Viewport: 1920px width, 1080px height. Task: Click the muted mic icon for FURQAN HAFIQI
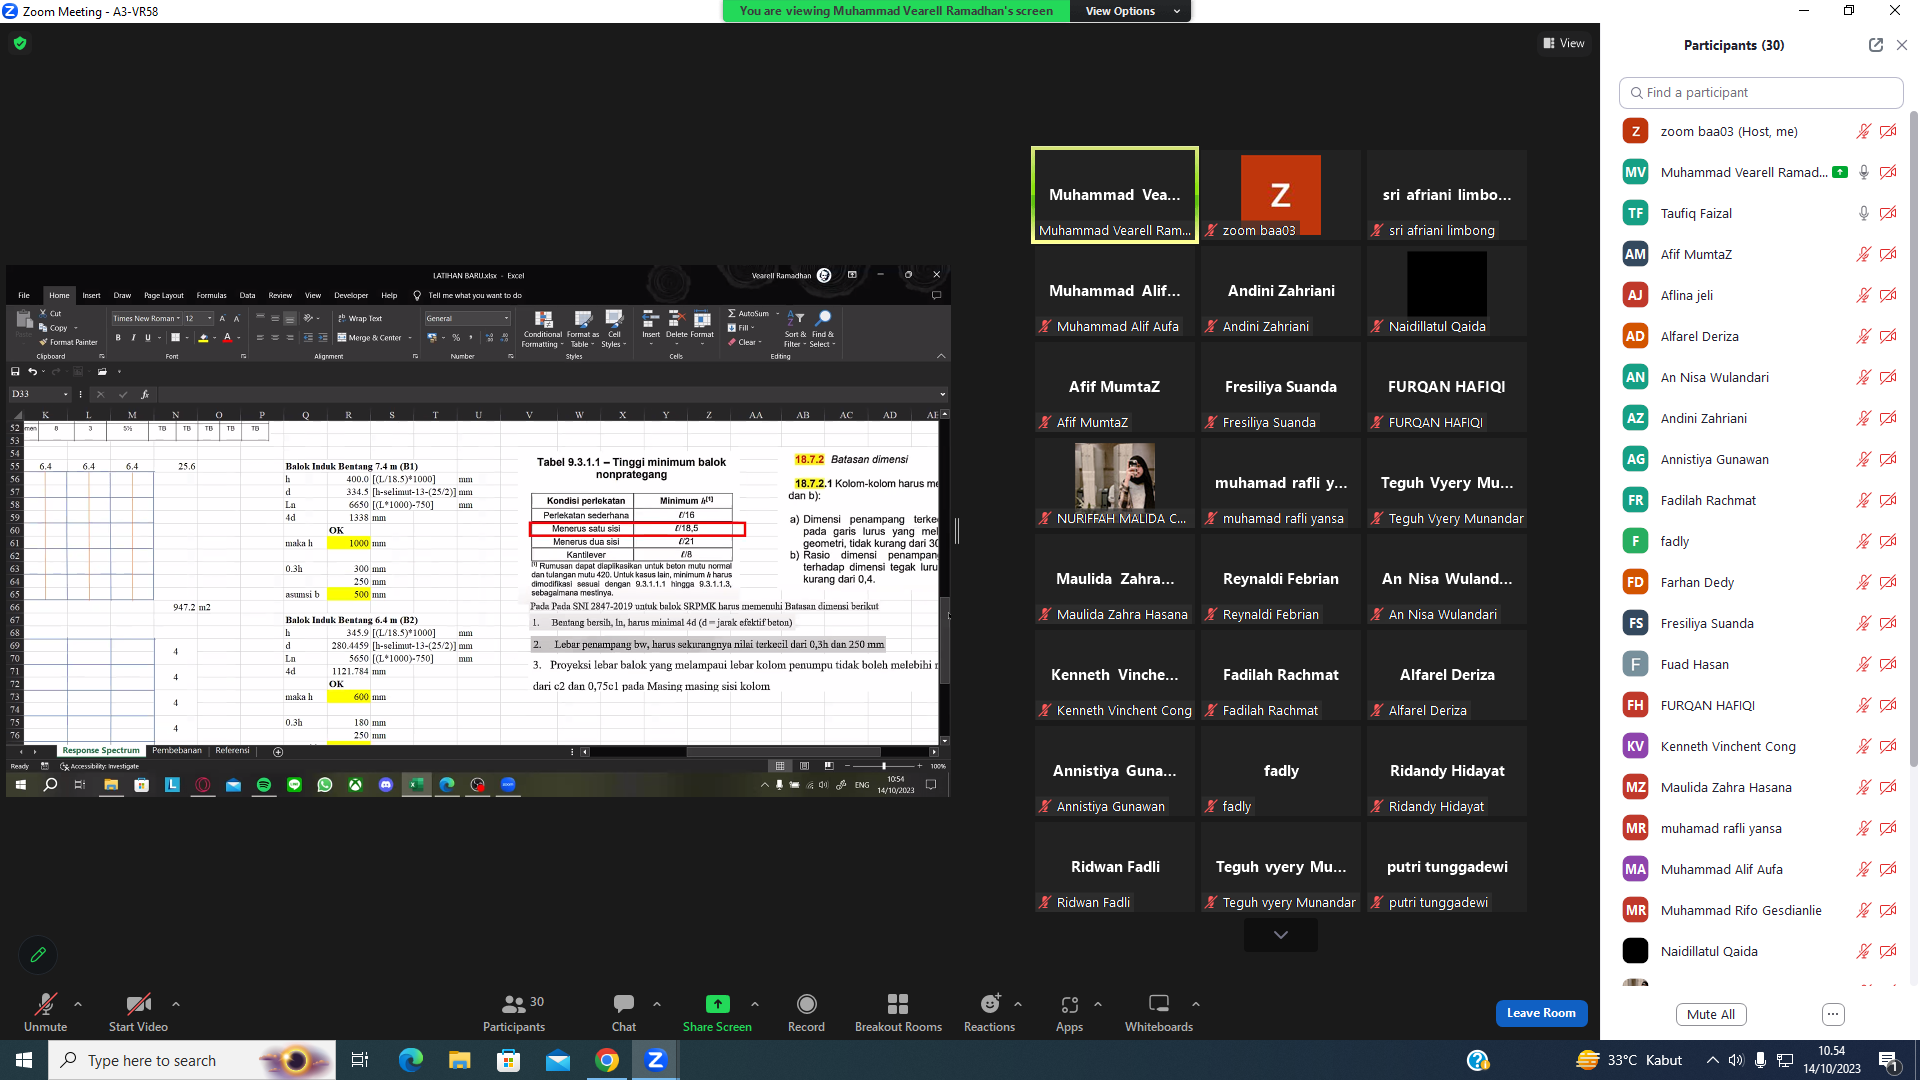[1863, 705]
